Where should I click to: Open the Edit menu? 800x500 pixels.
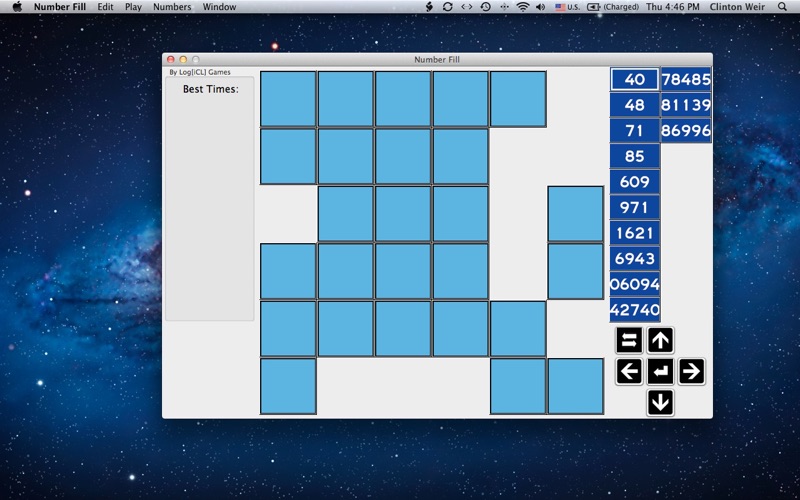click(106, 7)
